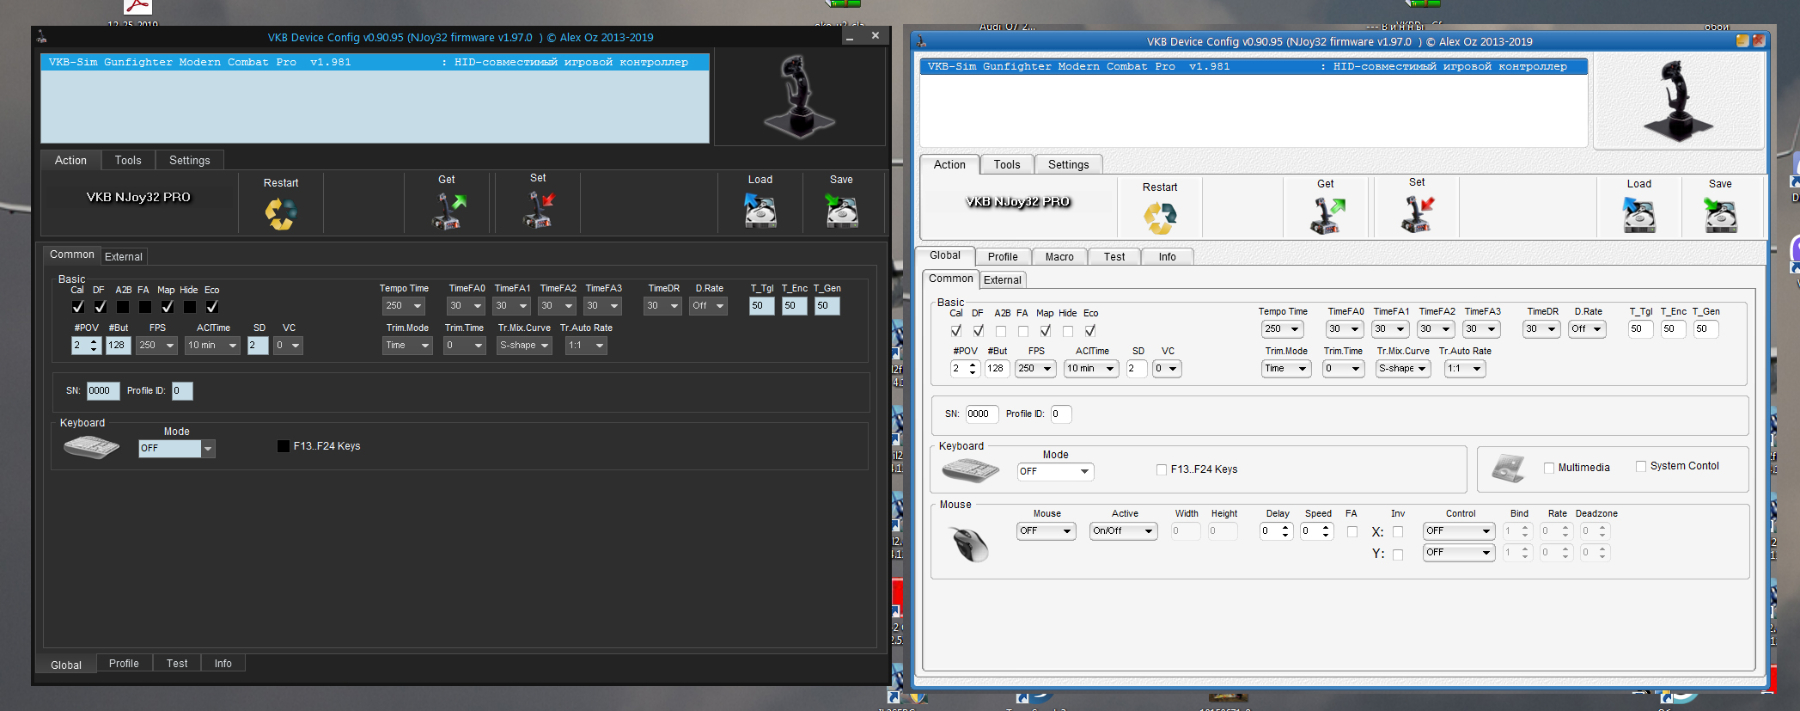Click the Get joystick icon in light window

click(1327, 215)
